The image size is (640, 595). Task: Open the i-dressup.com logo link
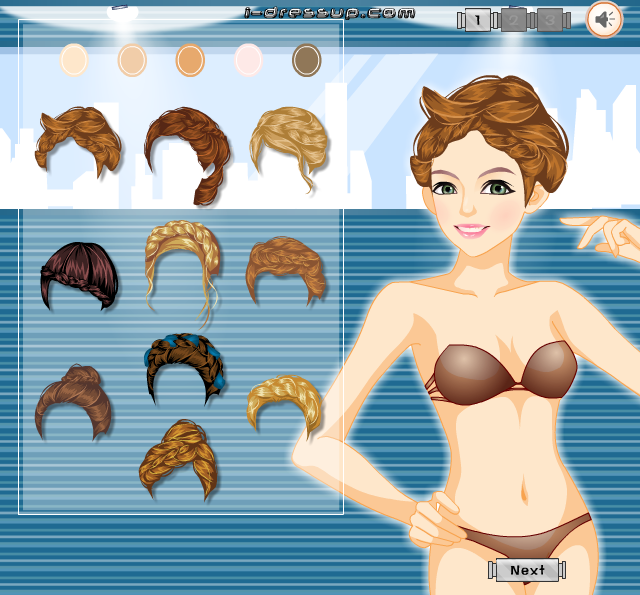point(330,13)
